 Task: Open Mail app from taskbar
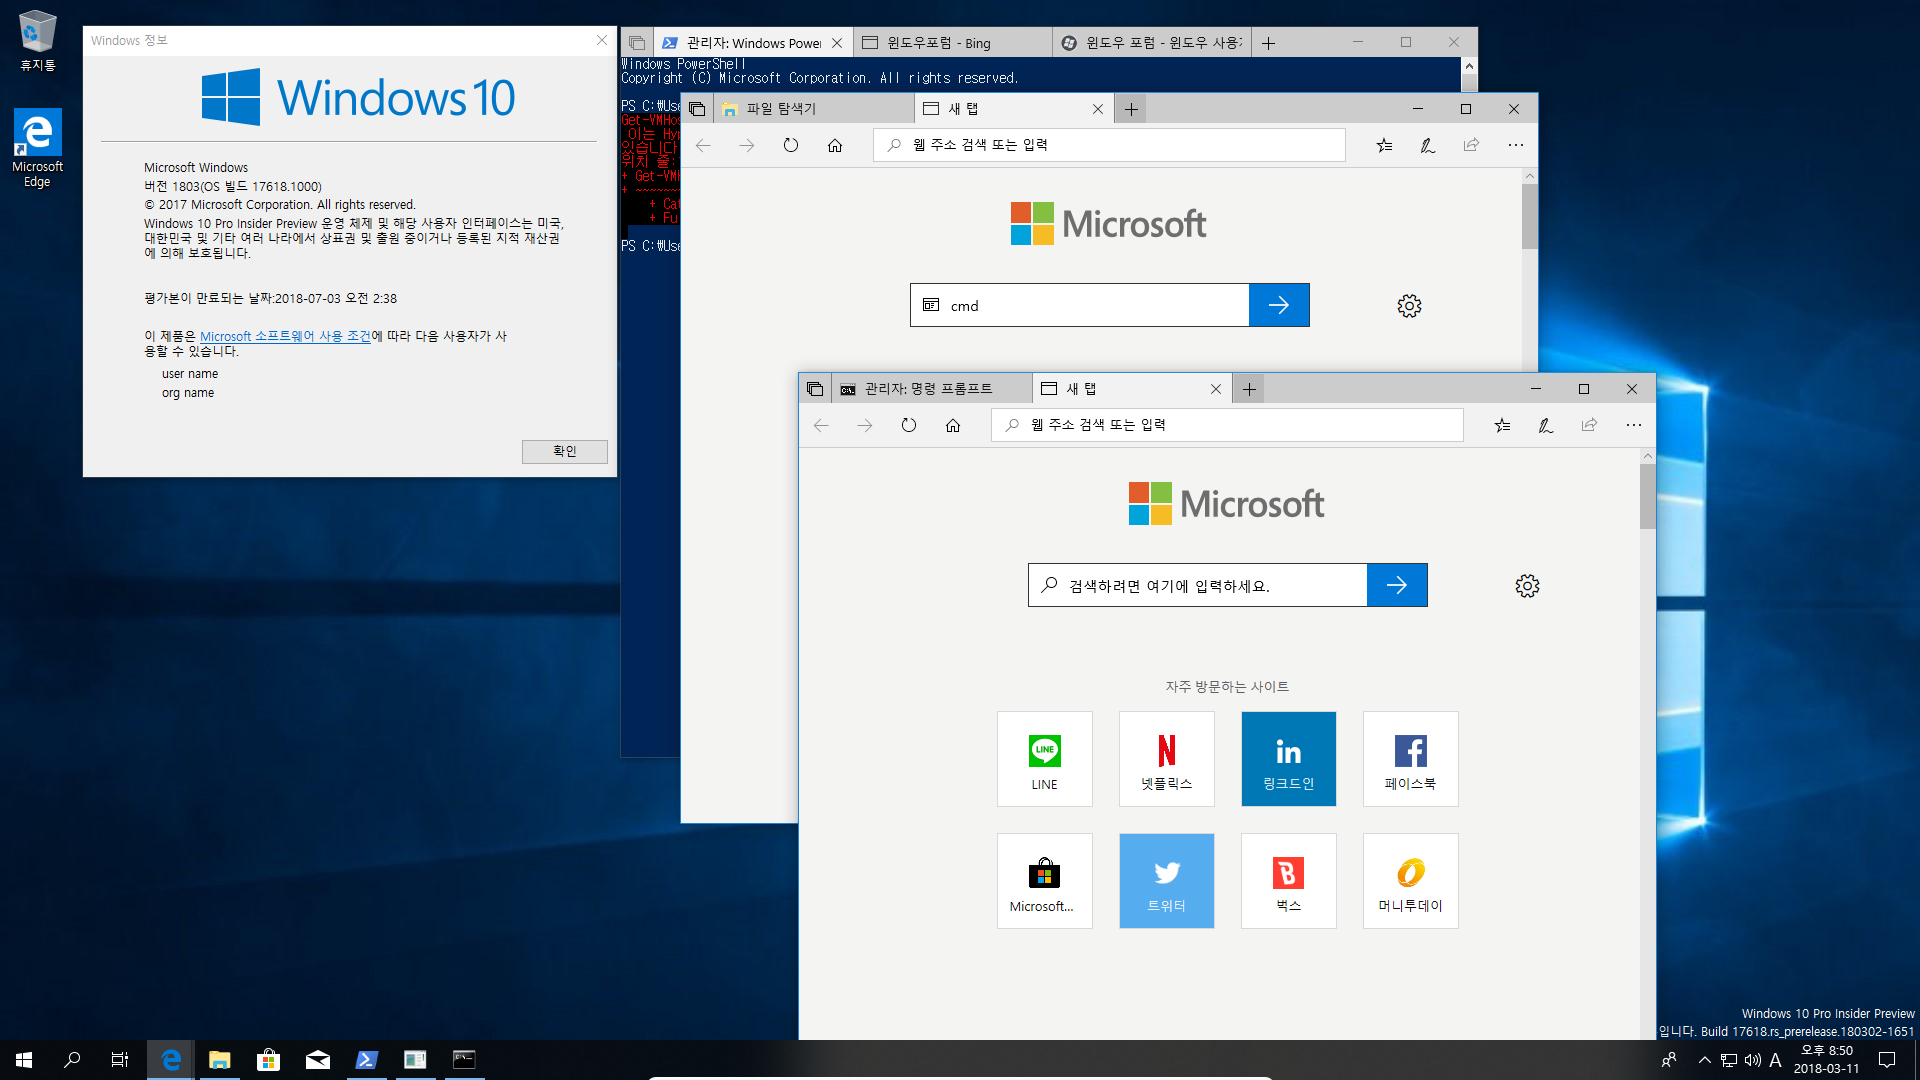317,1060
